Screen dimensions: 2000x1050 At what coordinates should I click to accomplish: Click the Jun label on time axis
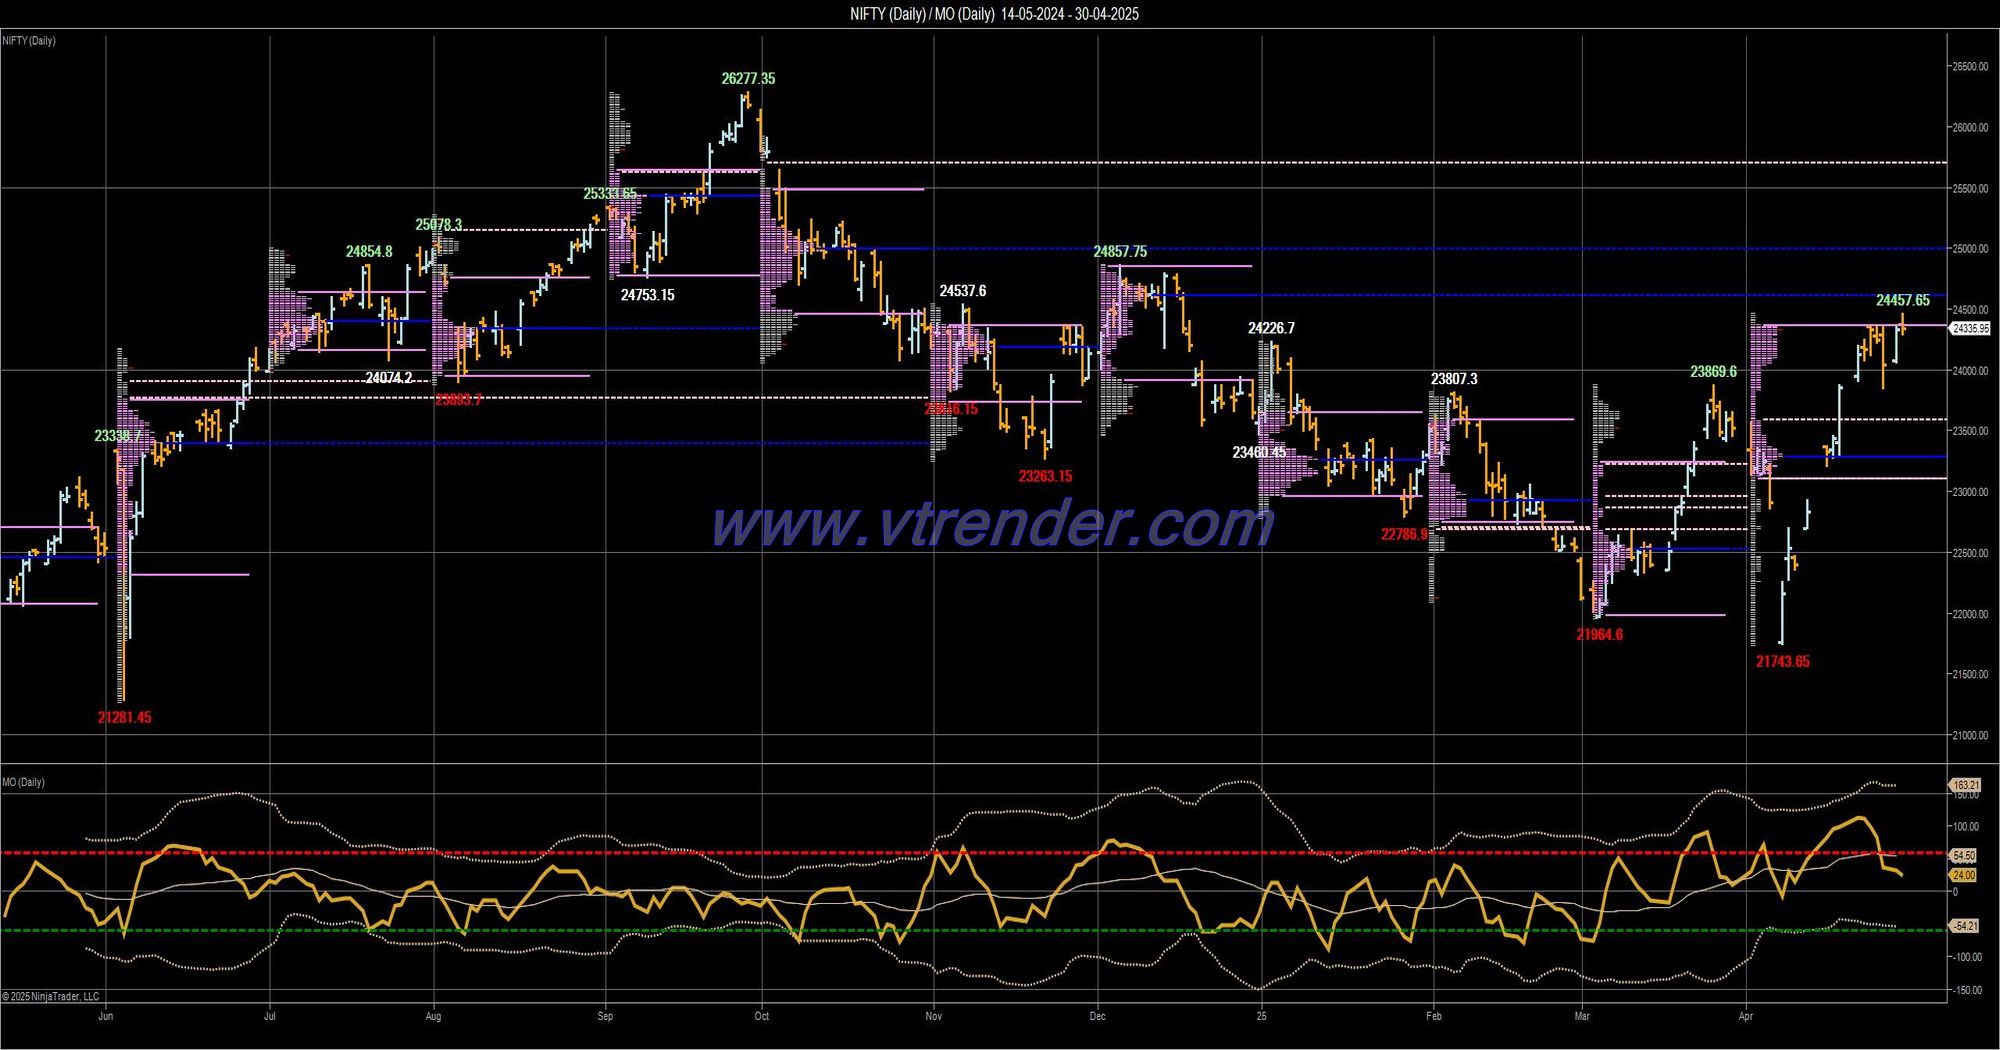106,1016
